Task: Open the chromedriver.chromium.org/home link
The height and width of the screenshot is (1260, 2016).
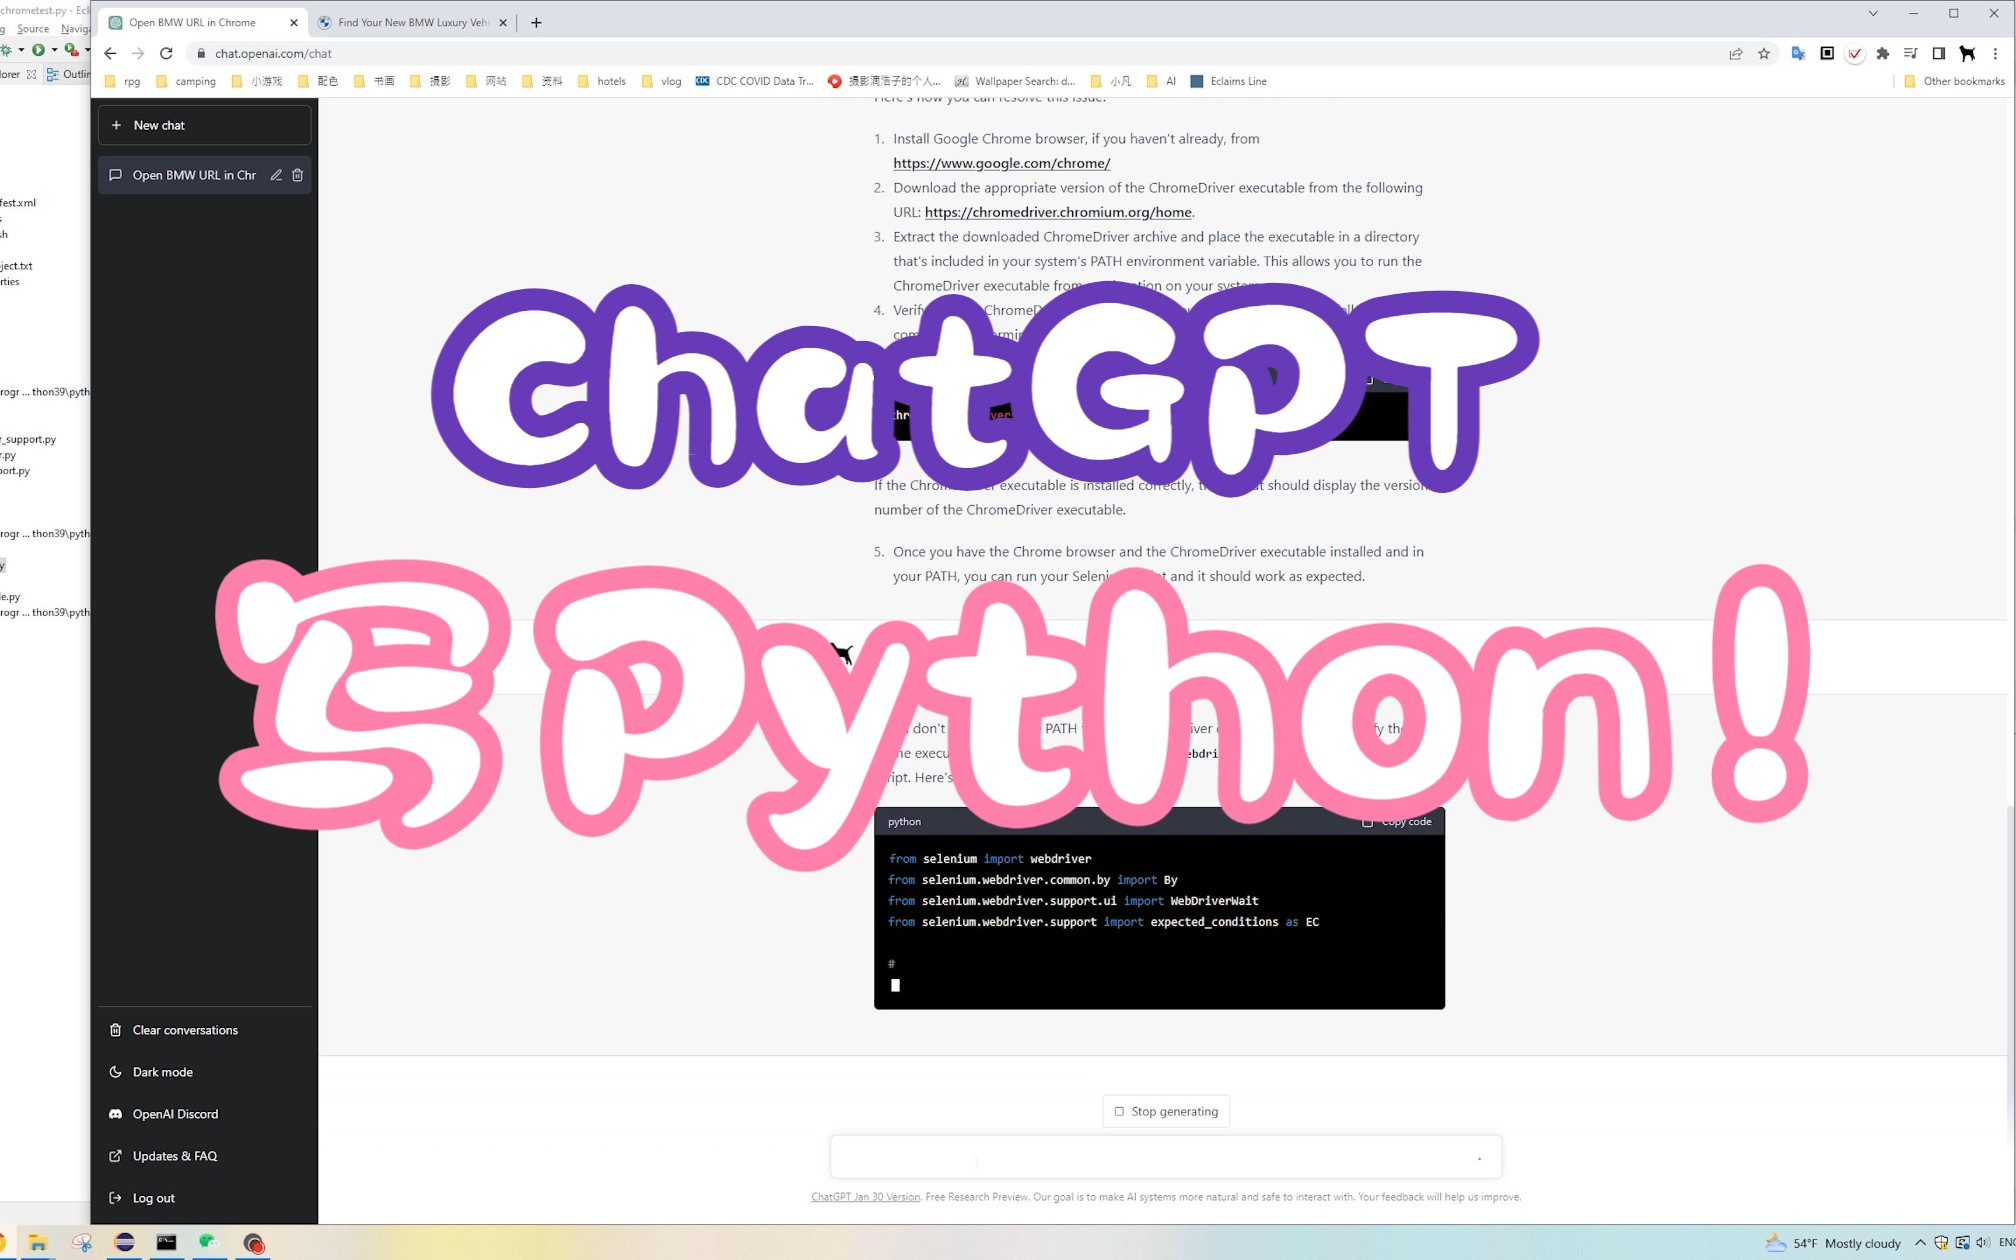Action: 1058,212
